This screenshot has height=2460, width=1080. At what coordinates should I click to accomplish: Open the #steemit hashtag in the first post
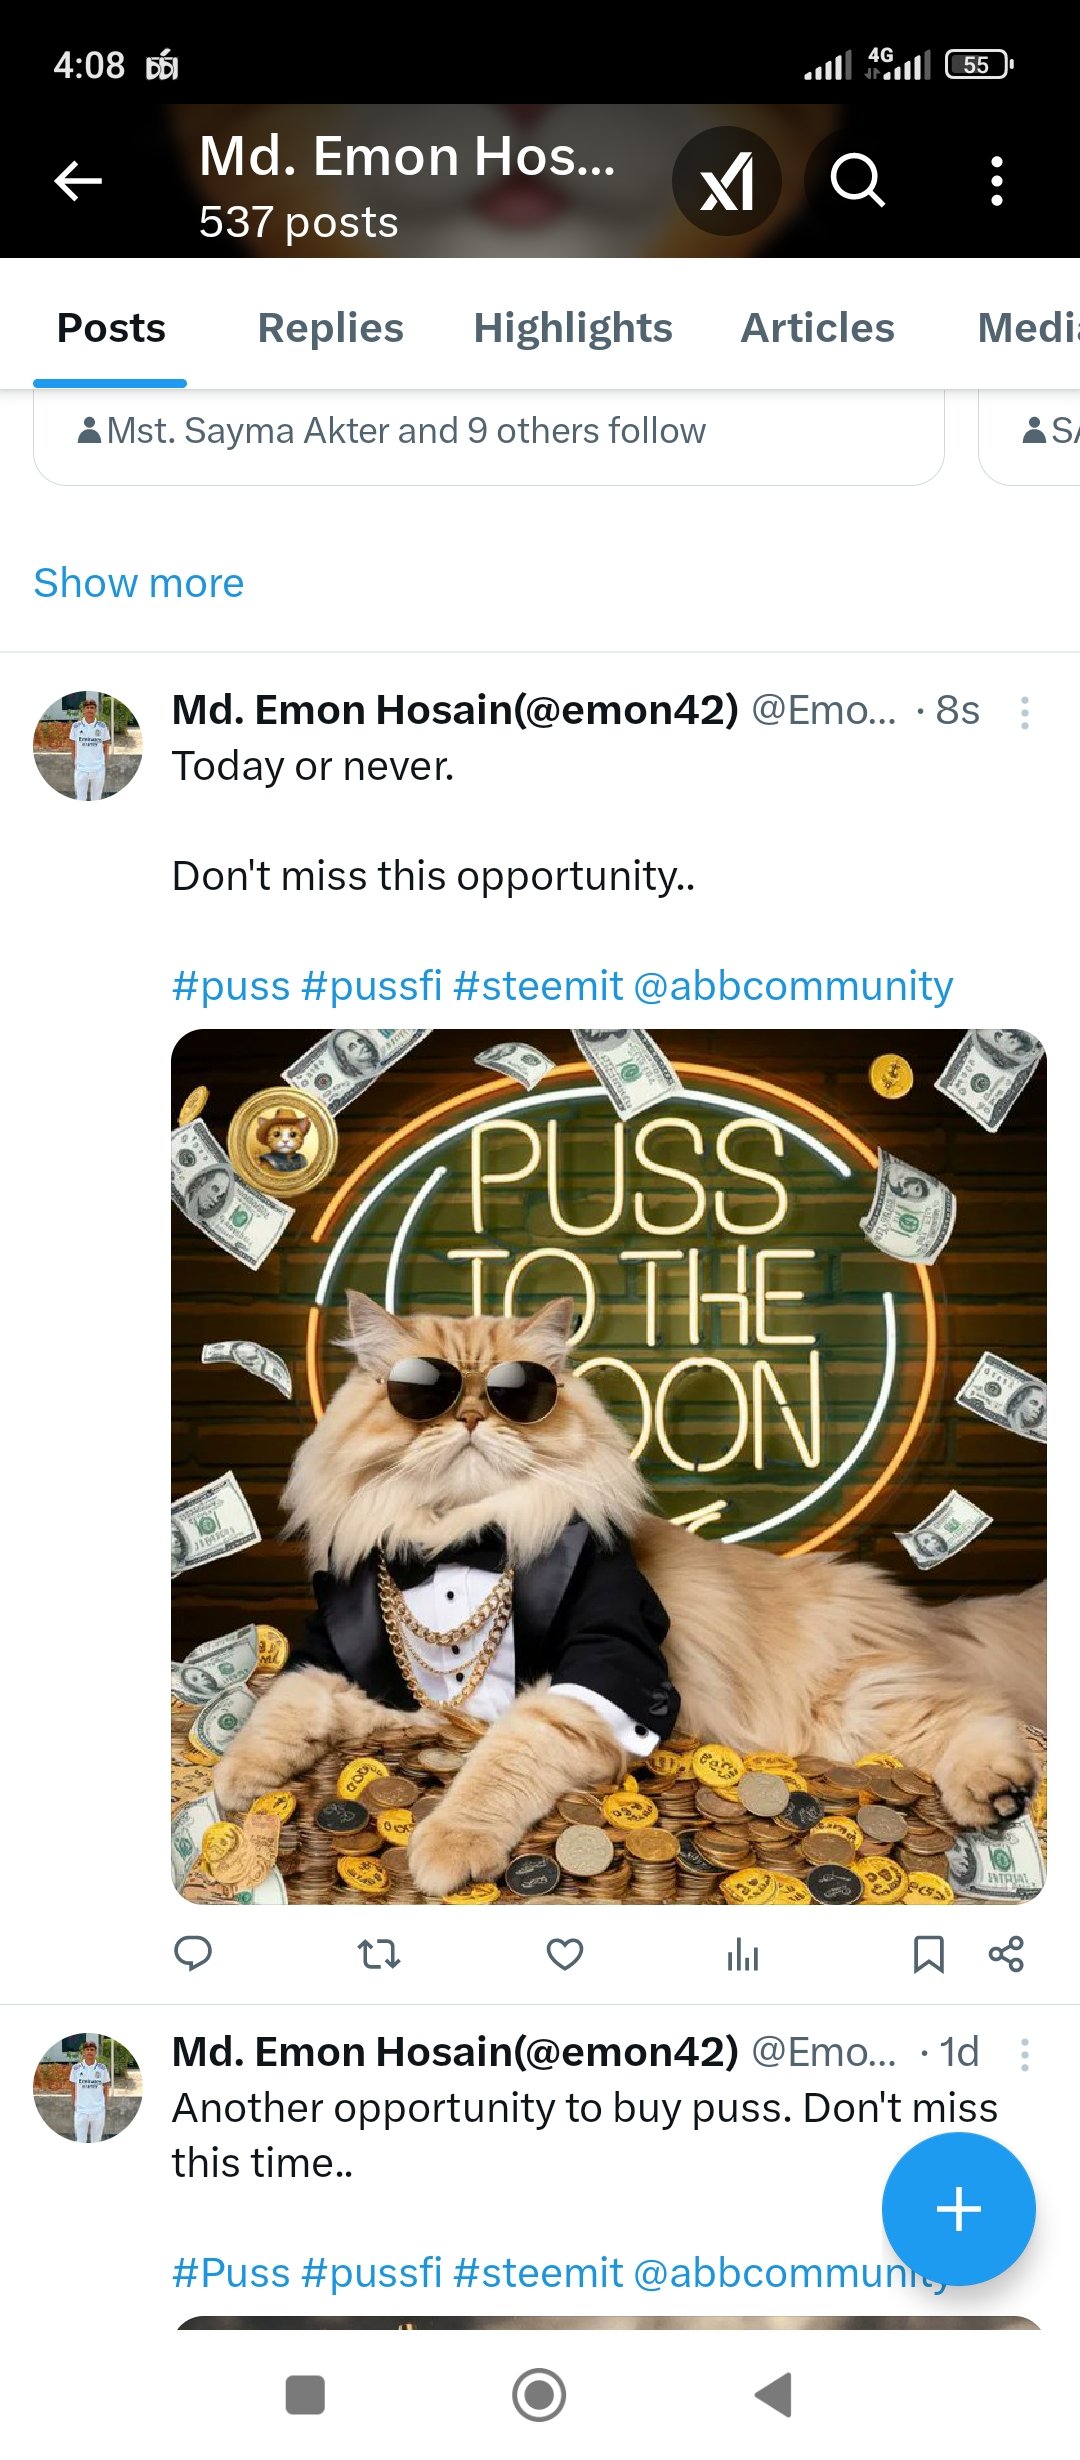click(x=538, y=986)
